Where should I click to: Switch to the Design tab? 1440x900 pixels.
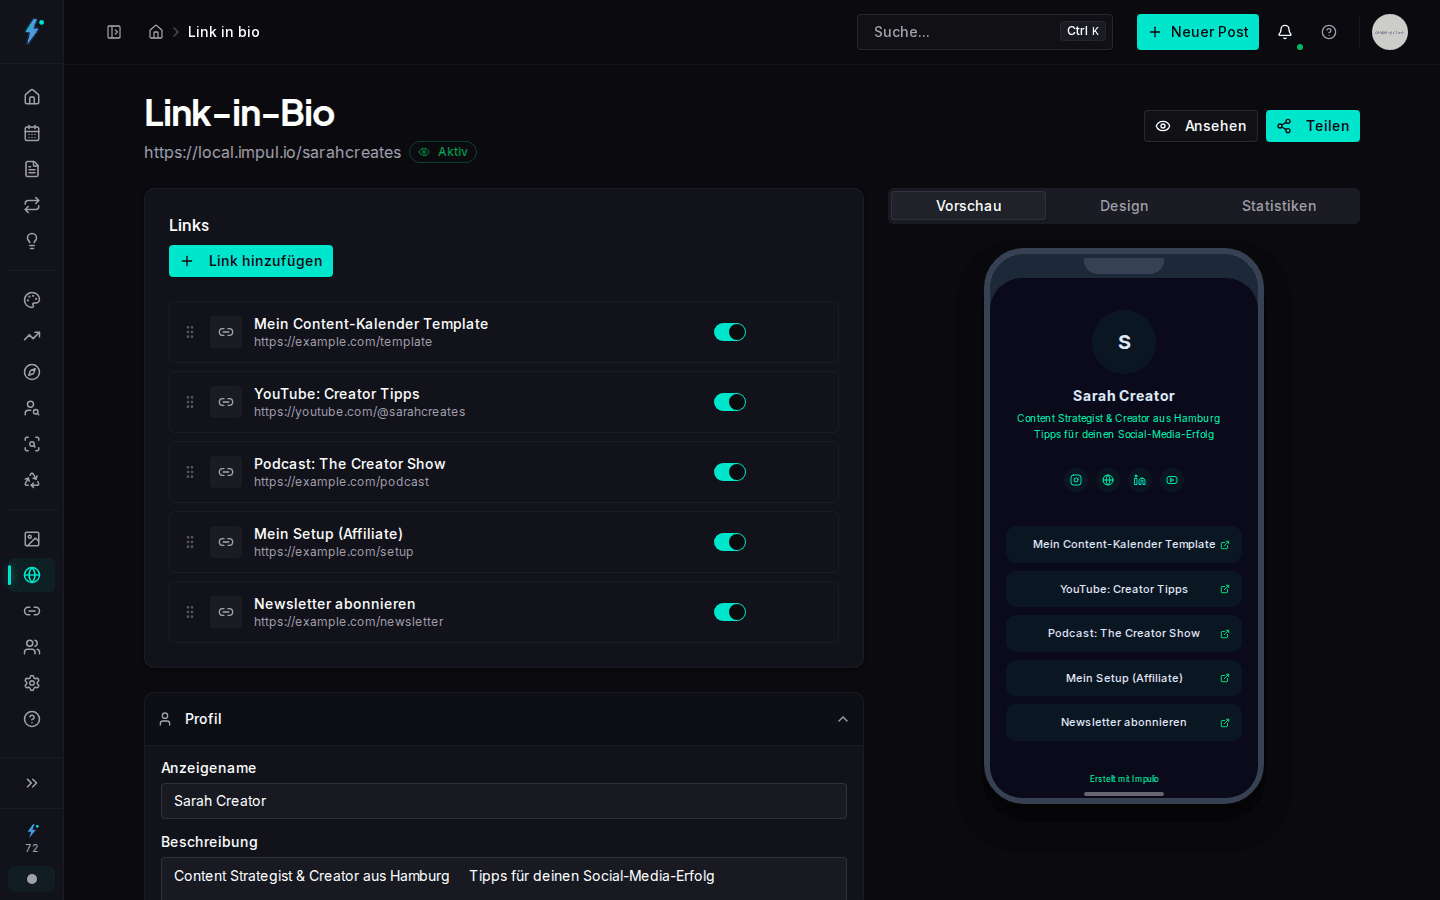[1124, 206]
